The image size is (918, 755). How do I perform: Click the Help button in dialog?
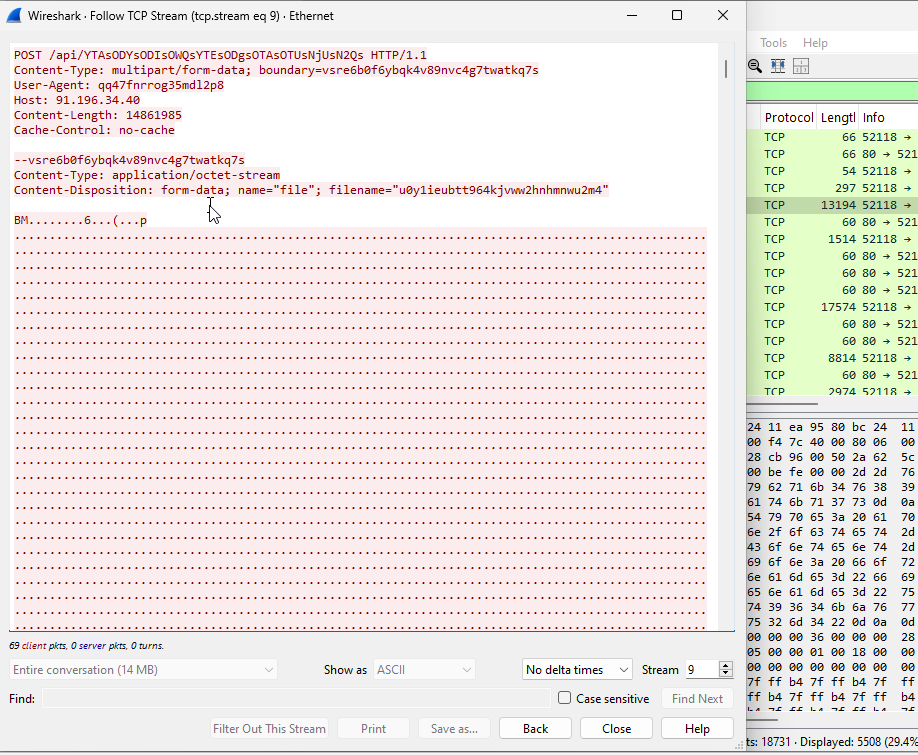click(x=697, y=729)
